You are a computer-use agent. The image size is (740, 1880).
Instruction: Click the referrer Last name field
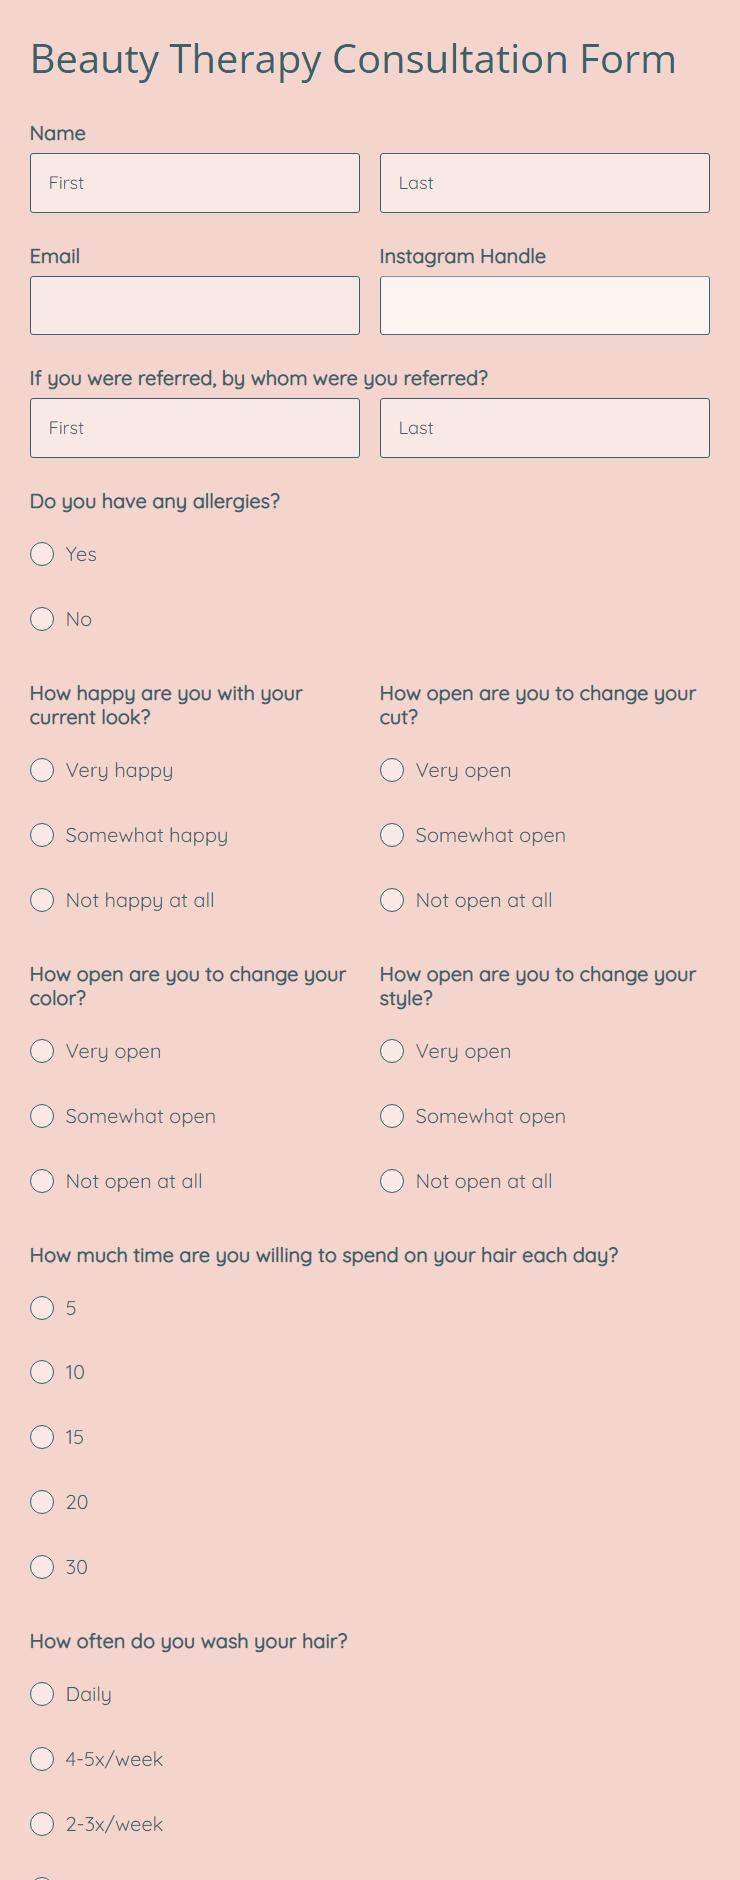[545, 428]
